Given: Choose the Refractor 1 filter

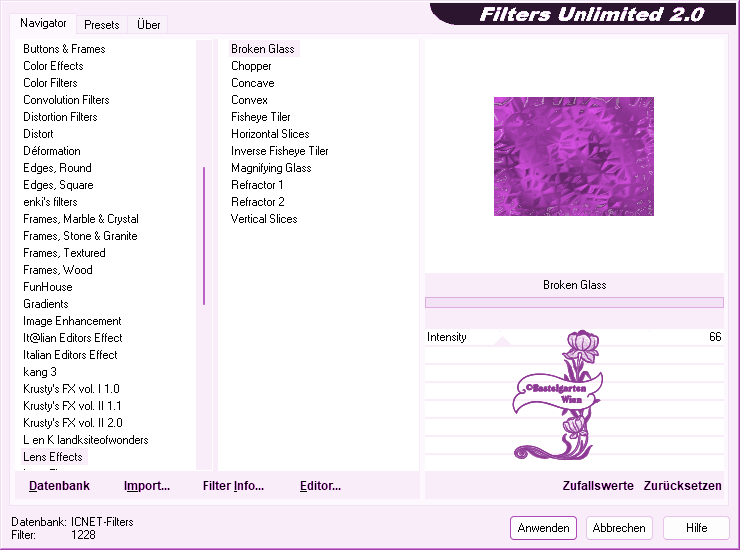Looking at the screenshot, I should point(257,185).
